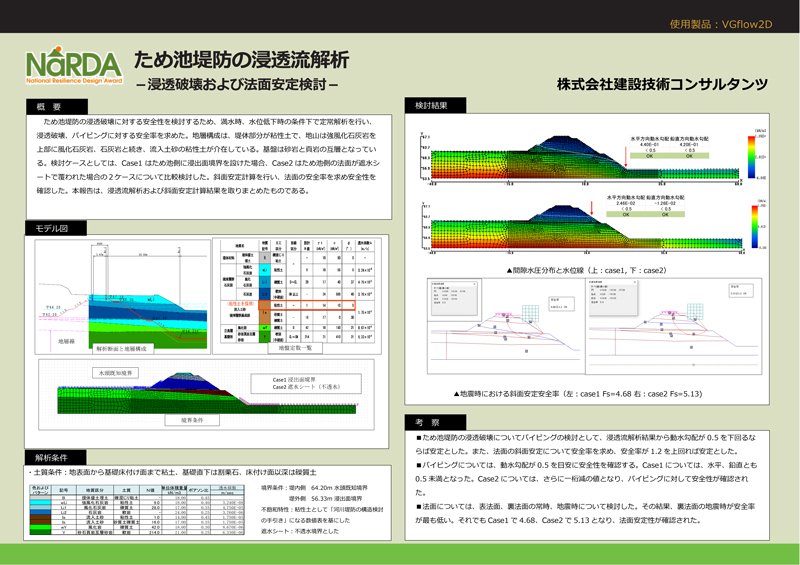800x565 pixels.
Task: Click the 概要 section header
Action: [x=57, y=107]
